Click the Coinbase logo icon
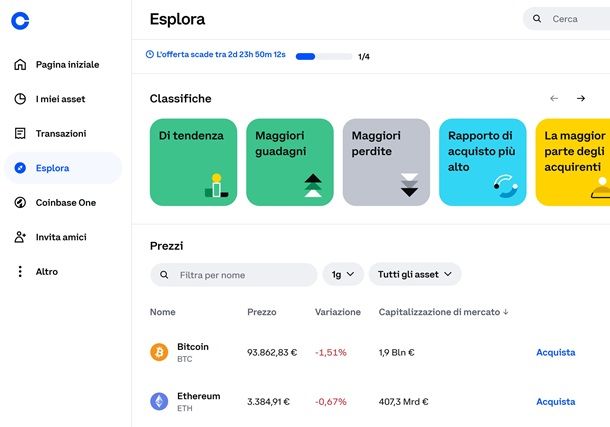Image resolution: width=610 pixels, height=427 pixels. (20, 20)
